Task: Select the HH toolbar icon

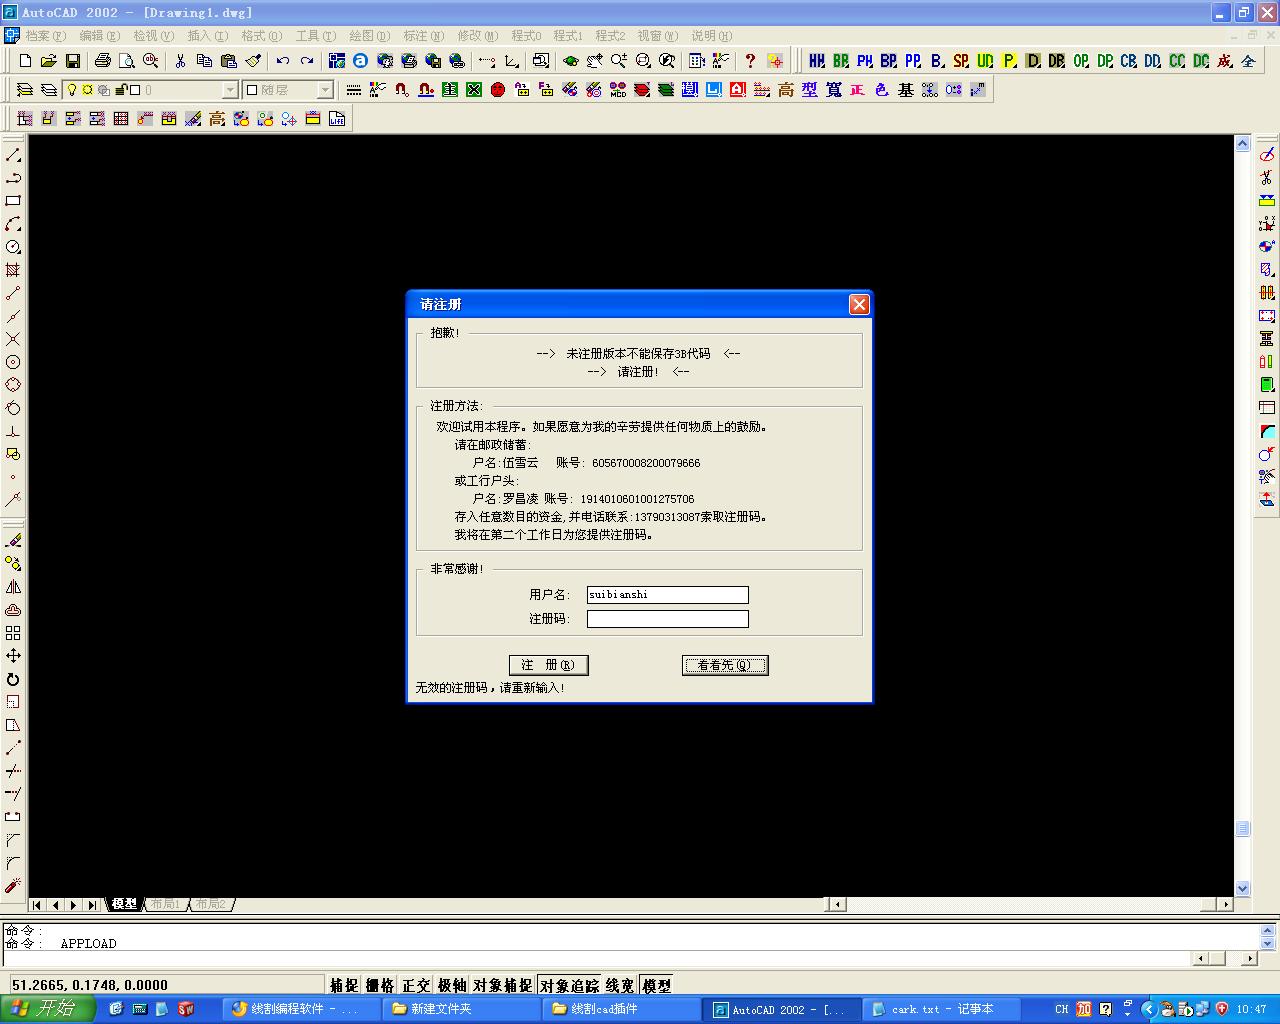Action: click(817, 61)
